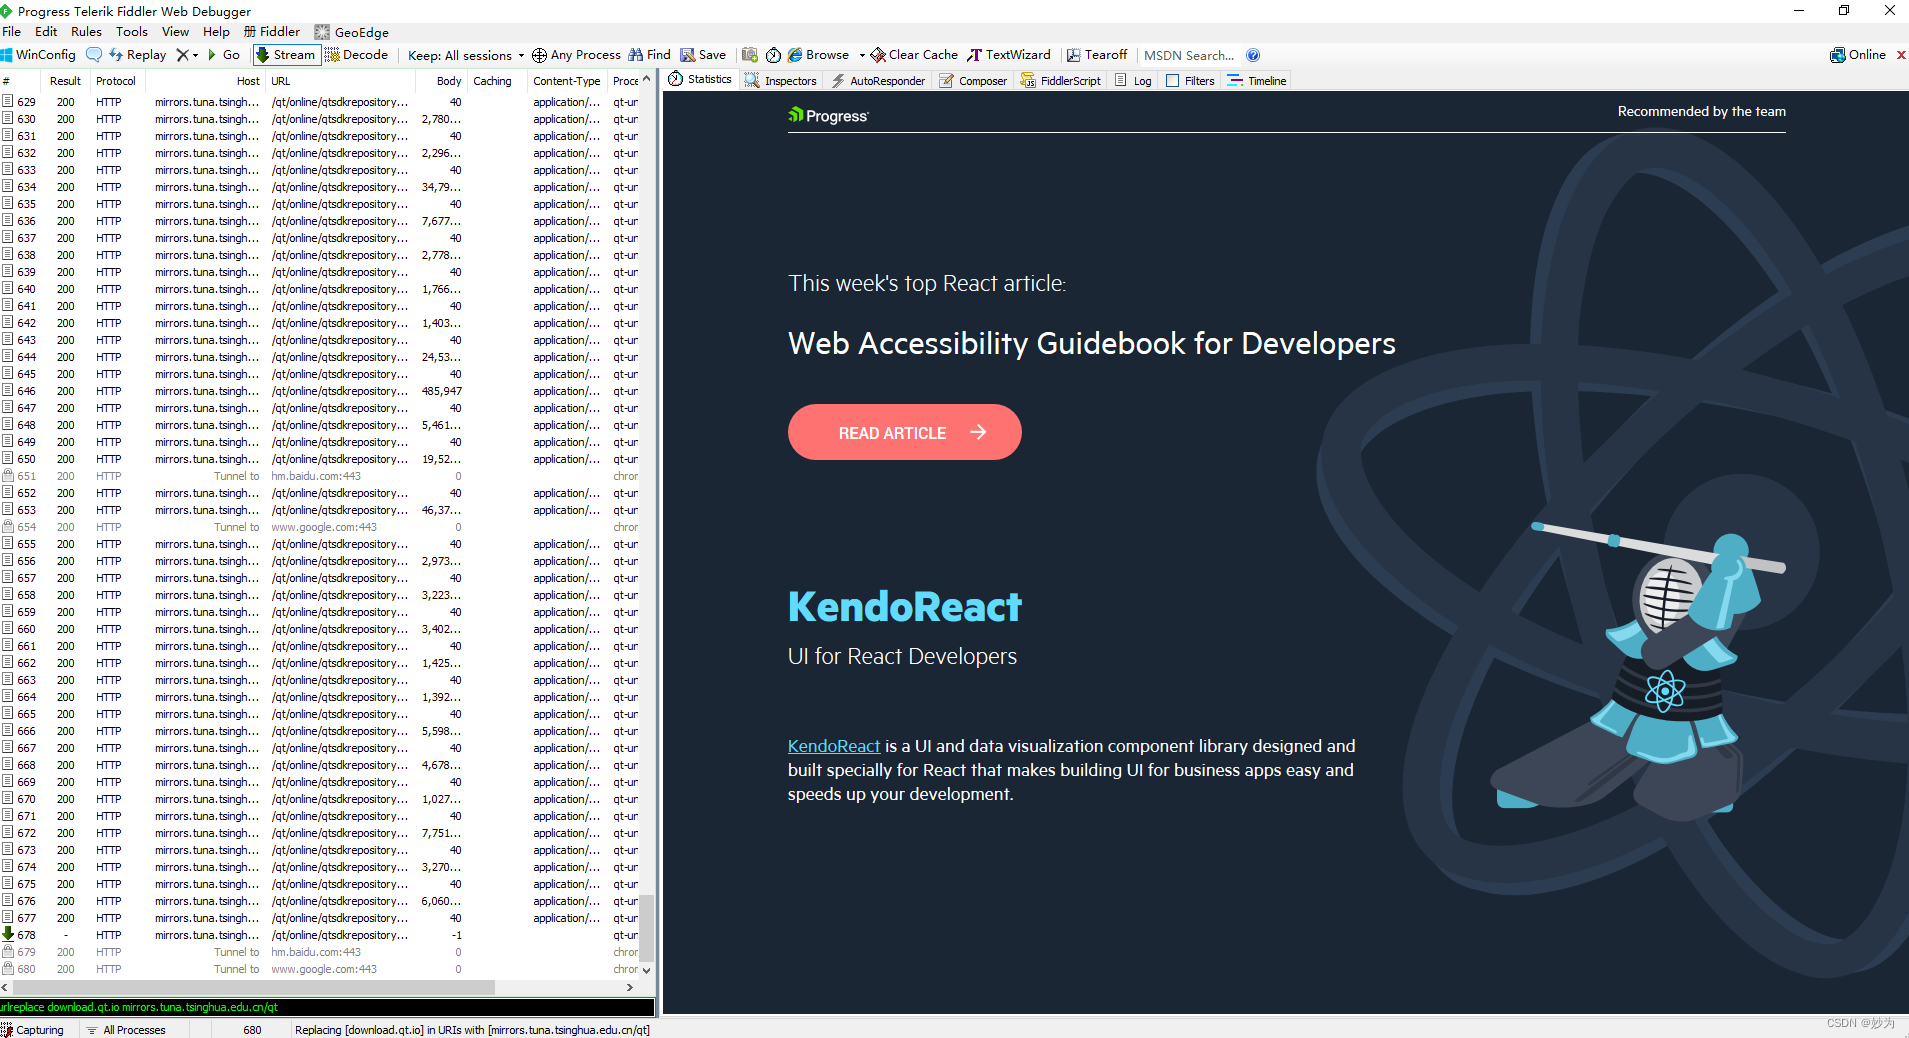1909x1038 pixels.
Task: Click the timer stopwatch toolbar icon
Action: tap(773, 55)
